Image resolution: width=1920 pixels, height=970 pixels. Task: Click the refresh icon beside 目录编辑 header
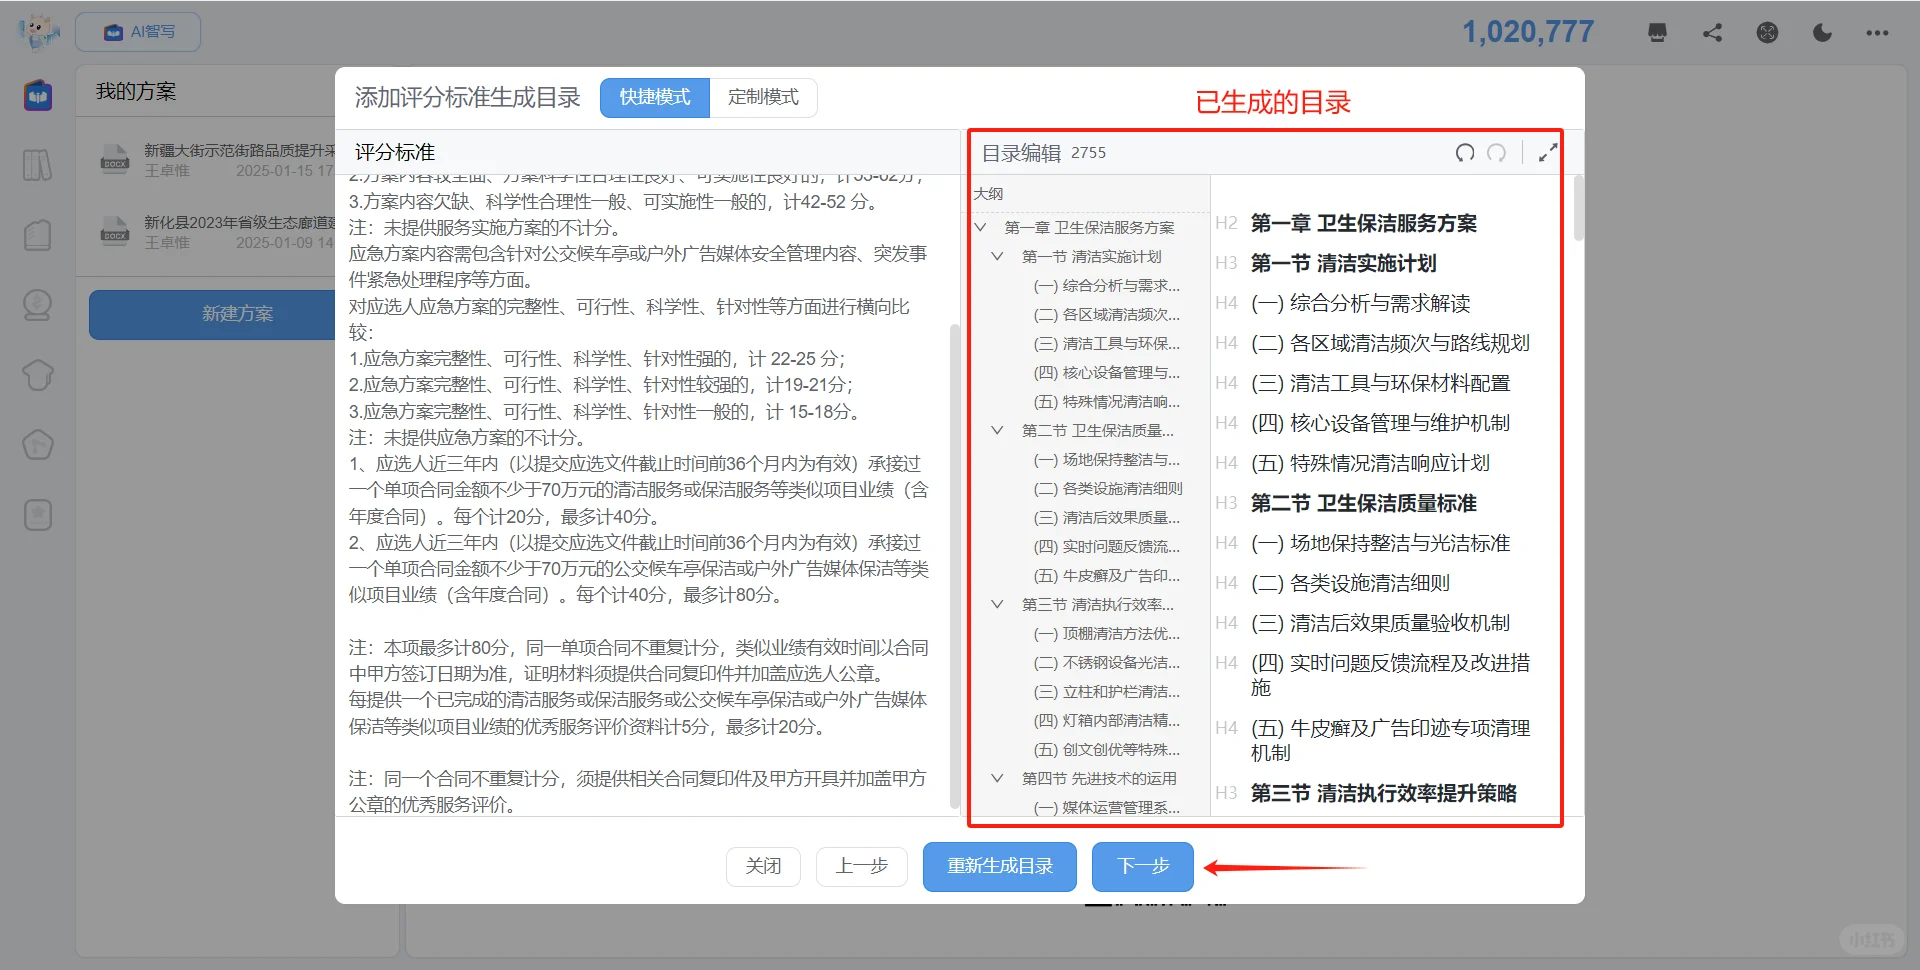click(x=1464, y=153)
